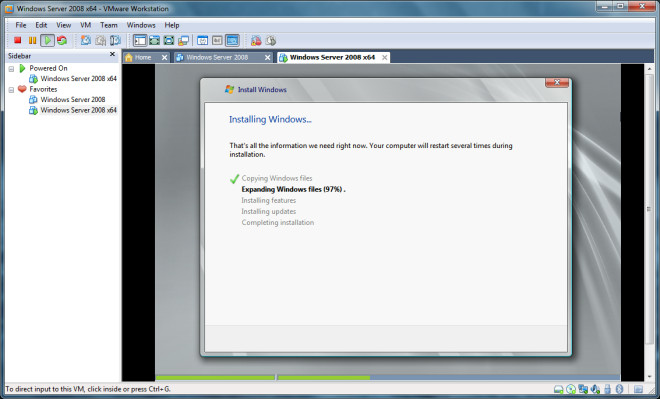Collapse the Powered On tree group
Image resolution: width=660 pixels, height=399 pixels.
11,69
